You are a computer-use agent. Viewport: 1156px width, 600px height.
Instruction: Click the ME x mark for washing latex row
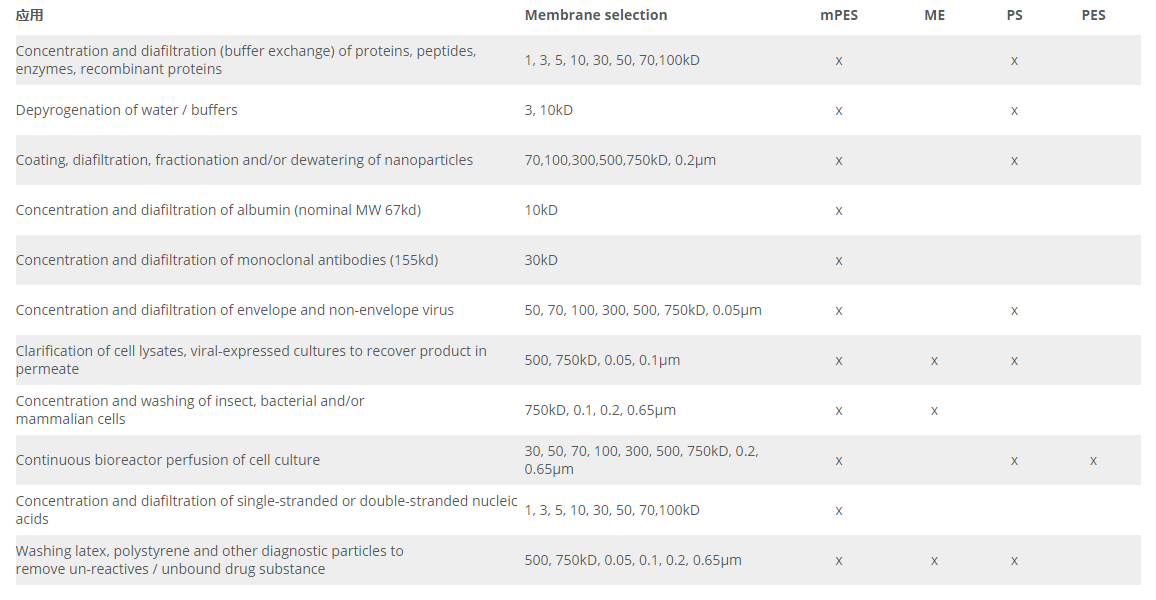[934, 560]
